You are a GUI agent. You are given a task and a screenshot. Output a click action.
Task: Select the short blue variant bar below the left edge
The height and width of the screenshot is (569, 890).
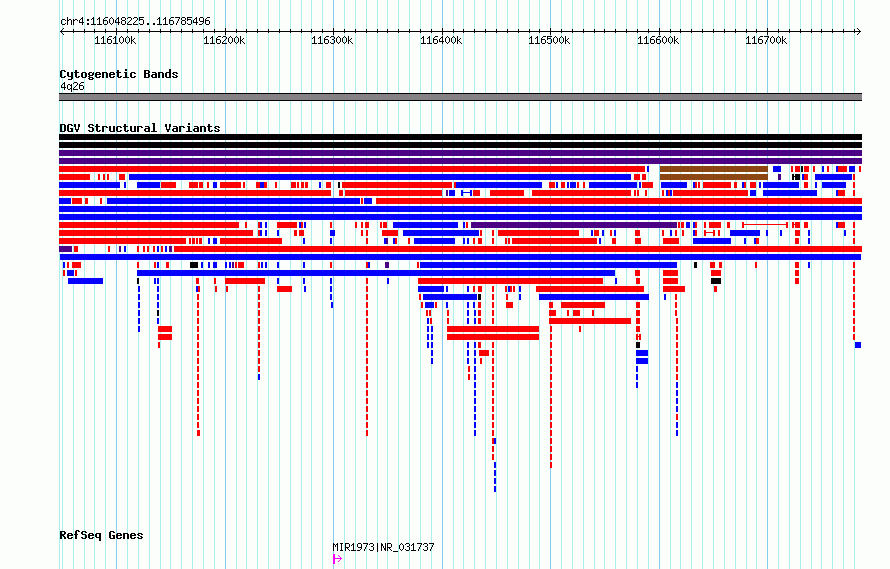[x=85, y=281]
